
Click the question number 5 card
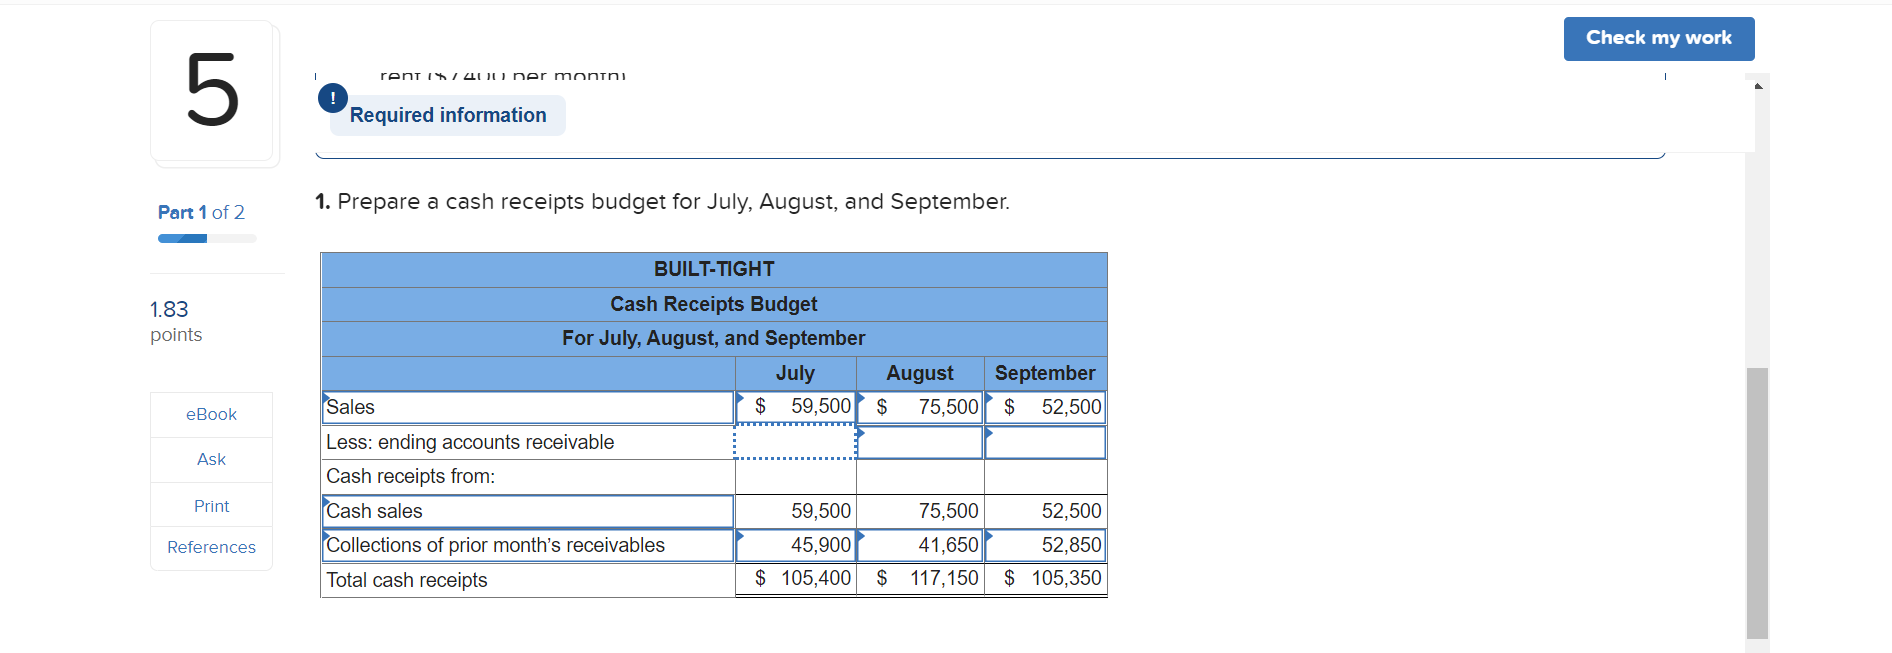(212, 91)
